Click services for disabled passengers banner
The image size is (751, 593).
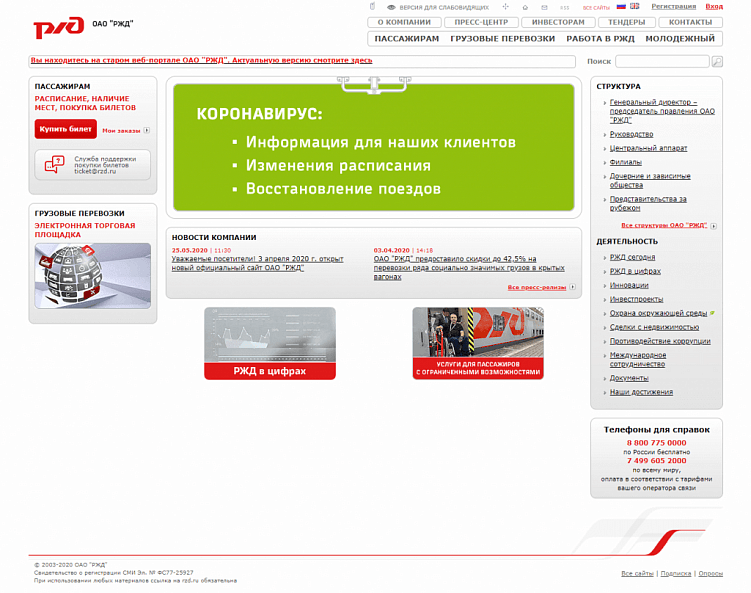(478, 343)
